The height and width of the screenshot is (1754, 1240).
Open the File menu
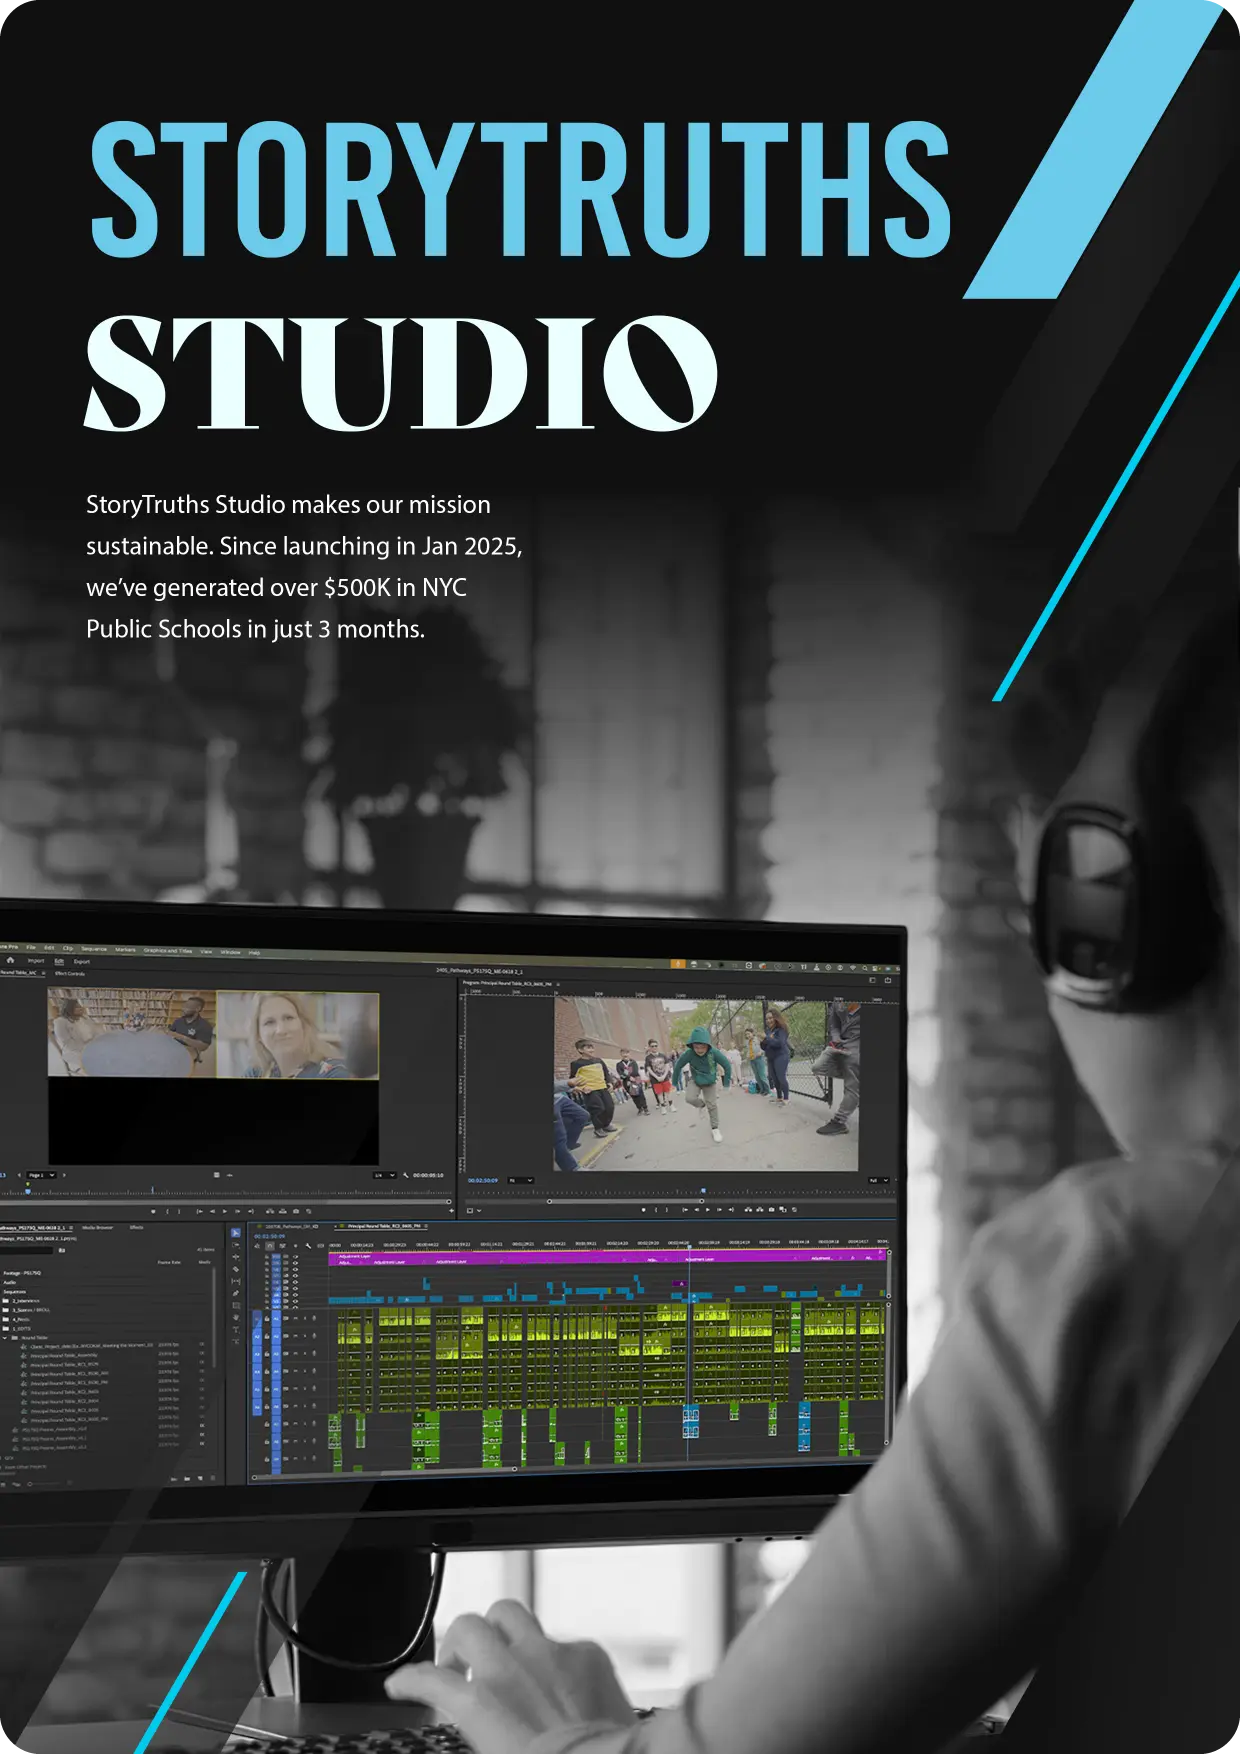point(31,947)
